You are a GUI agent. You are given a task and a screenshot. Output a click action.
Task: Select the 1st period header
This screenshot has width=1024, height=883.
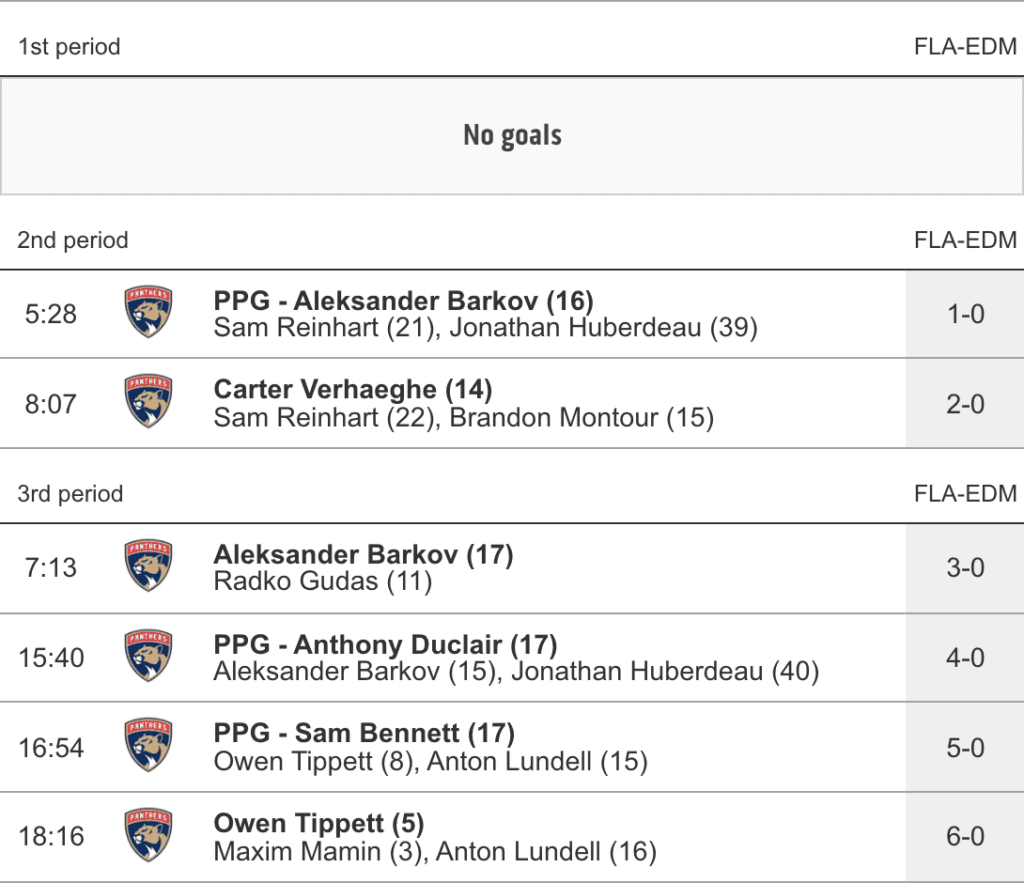point(69,47)
